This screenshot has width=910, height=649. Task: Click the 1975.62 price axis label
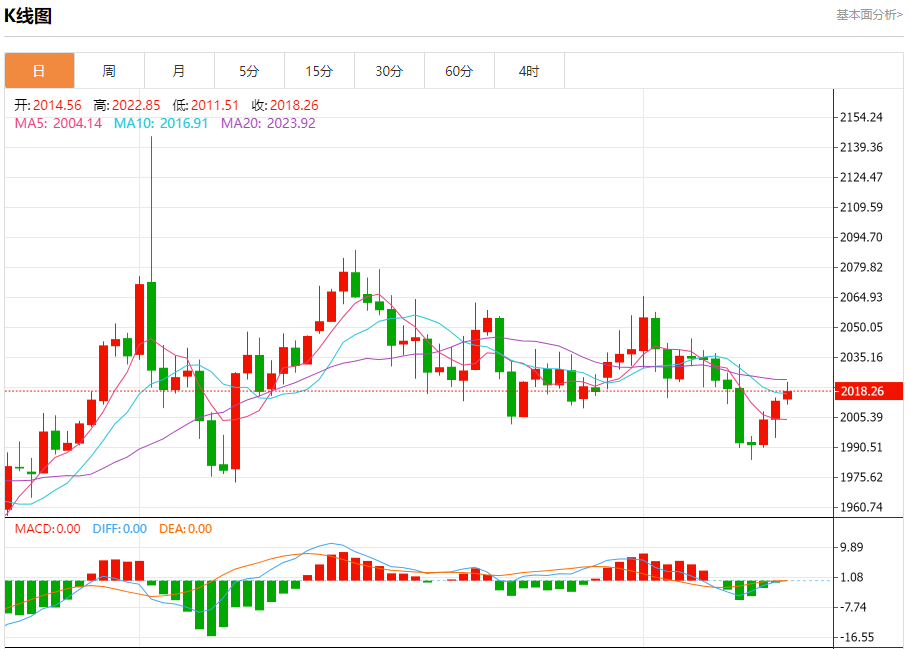[x=861, y=478]
